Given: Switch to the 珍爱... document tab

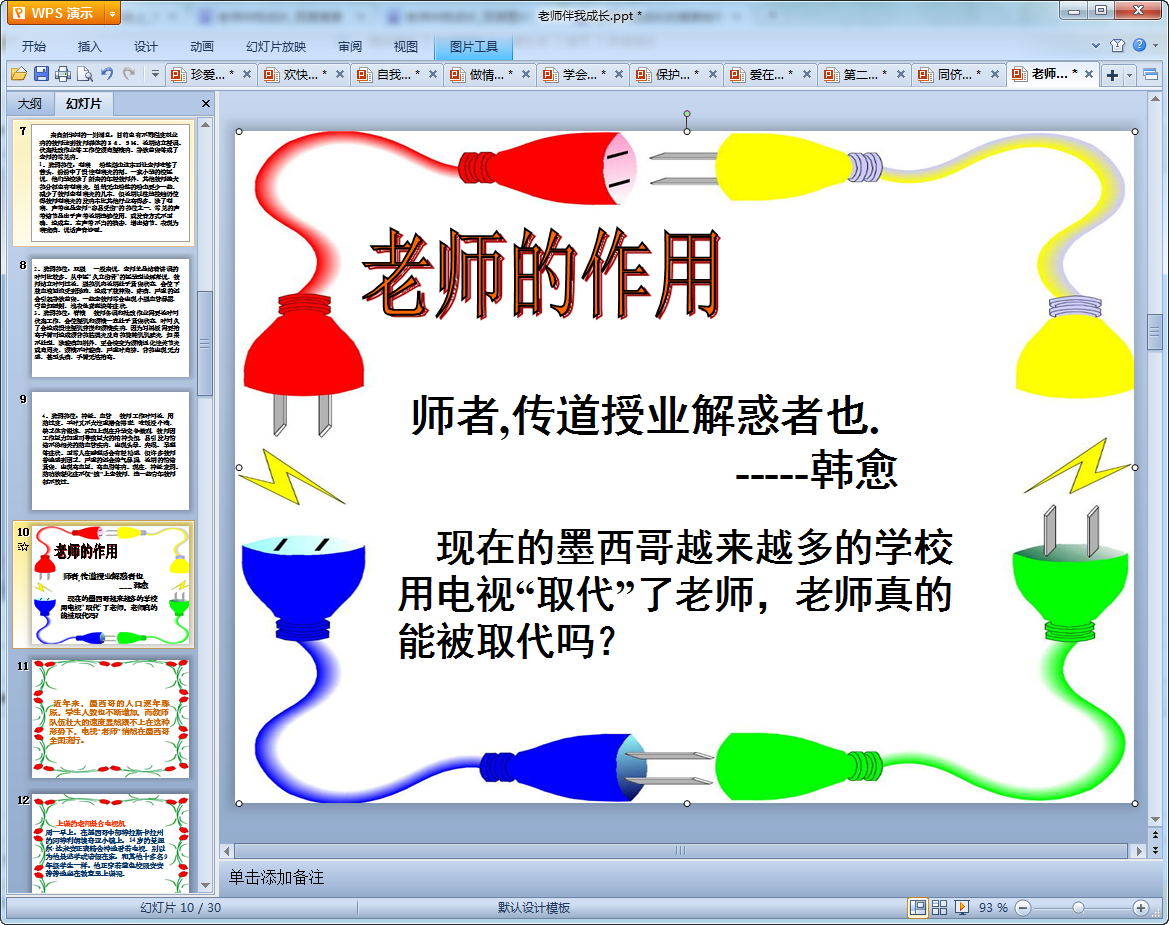Looking at the screenshot, I should pyautogui.click(x=211, y=74).
